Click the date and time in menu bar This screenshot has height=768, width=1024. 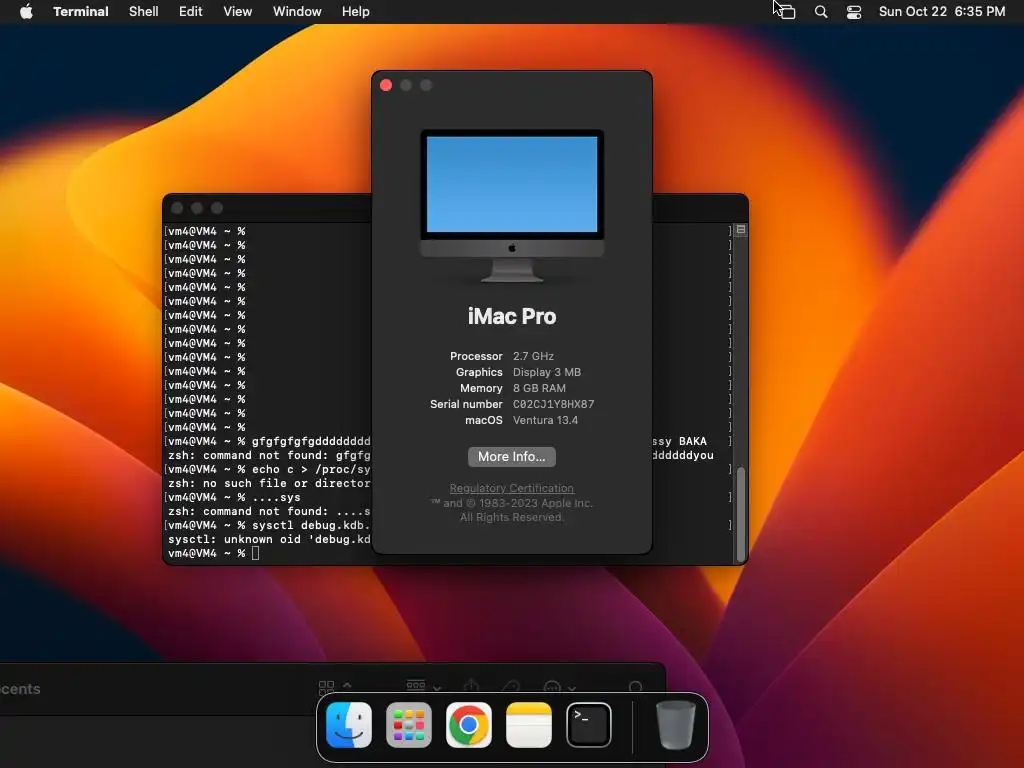(942, 11)
